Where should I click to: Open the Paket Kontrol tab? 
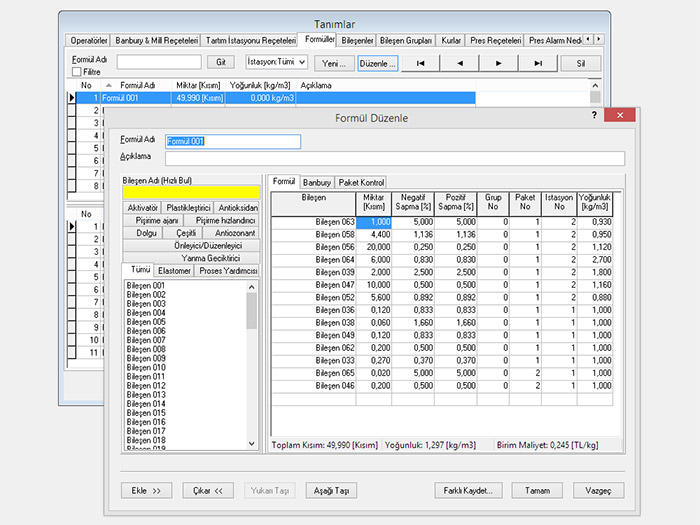pyautogui.click(x=361, y=182)
